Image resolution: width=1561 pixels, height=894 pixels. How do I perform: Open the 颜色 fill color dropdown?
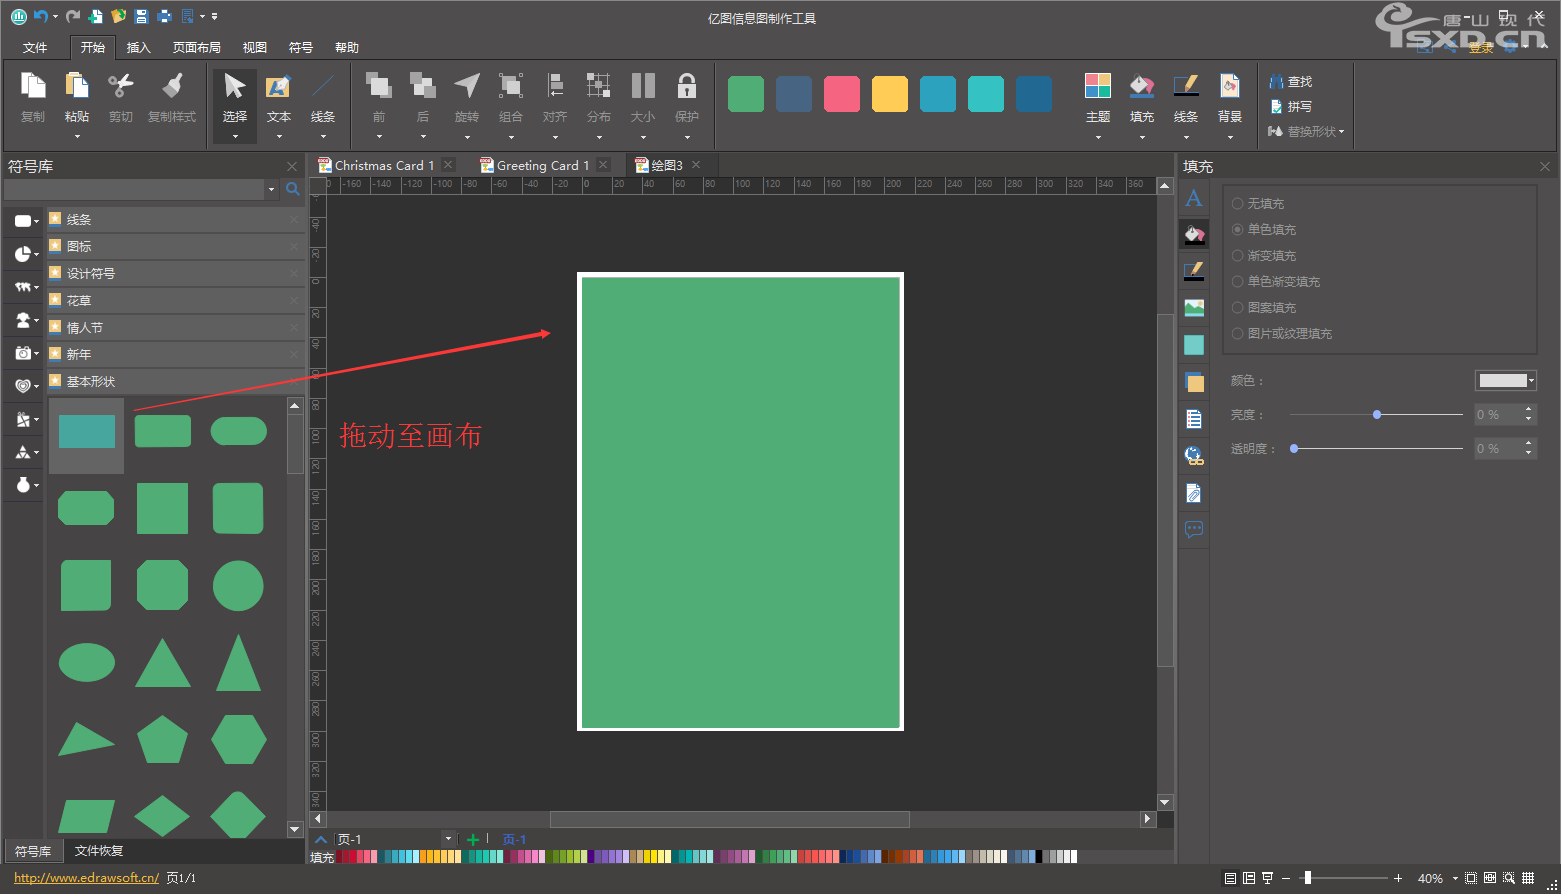click(1506, 380)
